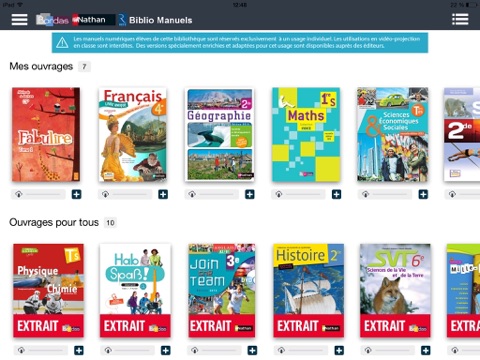Download the Fabulire book via cloud icon

[x=19, y=194]
